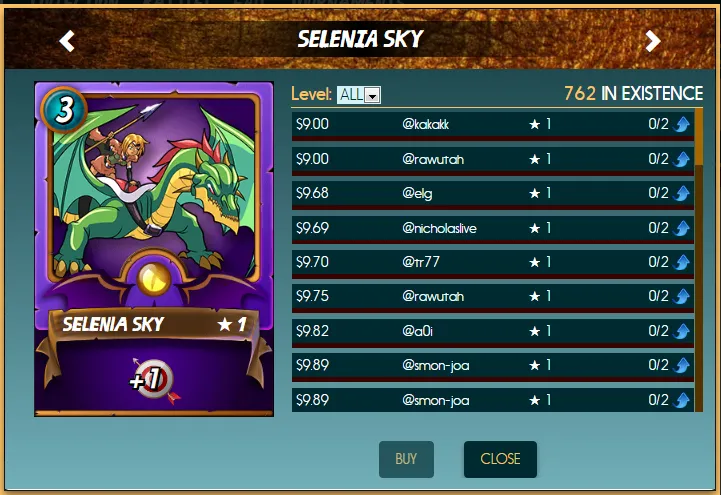Click the mana cost 3 badge on card
The image size is (721, 495).
click(x=64, y=110)
